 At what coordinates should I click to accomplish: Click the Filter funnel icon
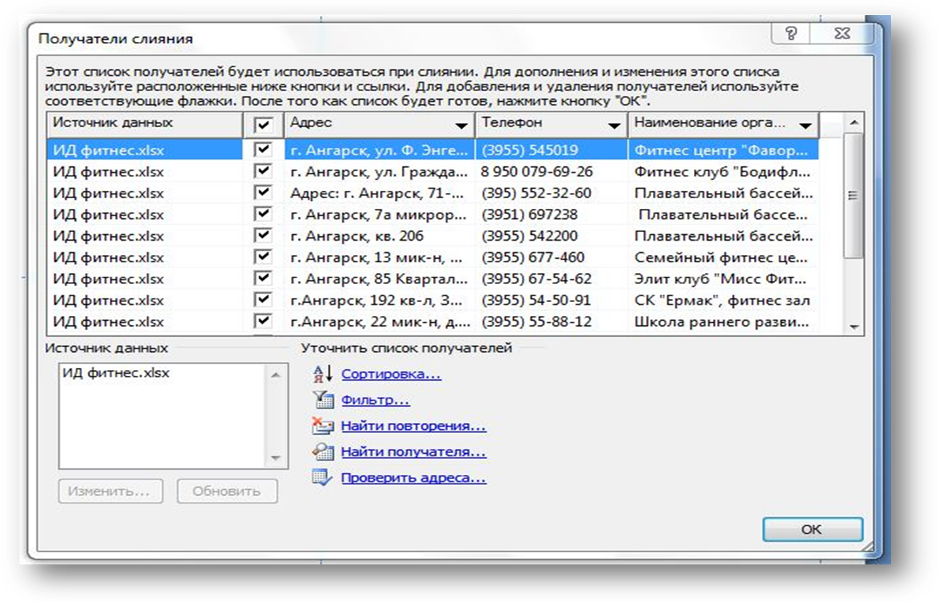click(x=323, y=400)
